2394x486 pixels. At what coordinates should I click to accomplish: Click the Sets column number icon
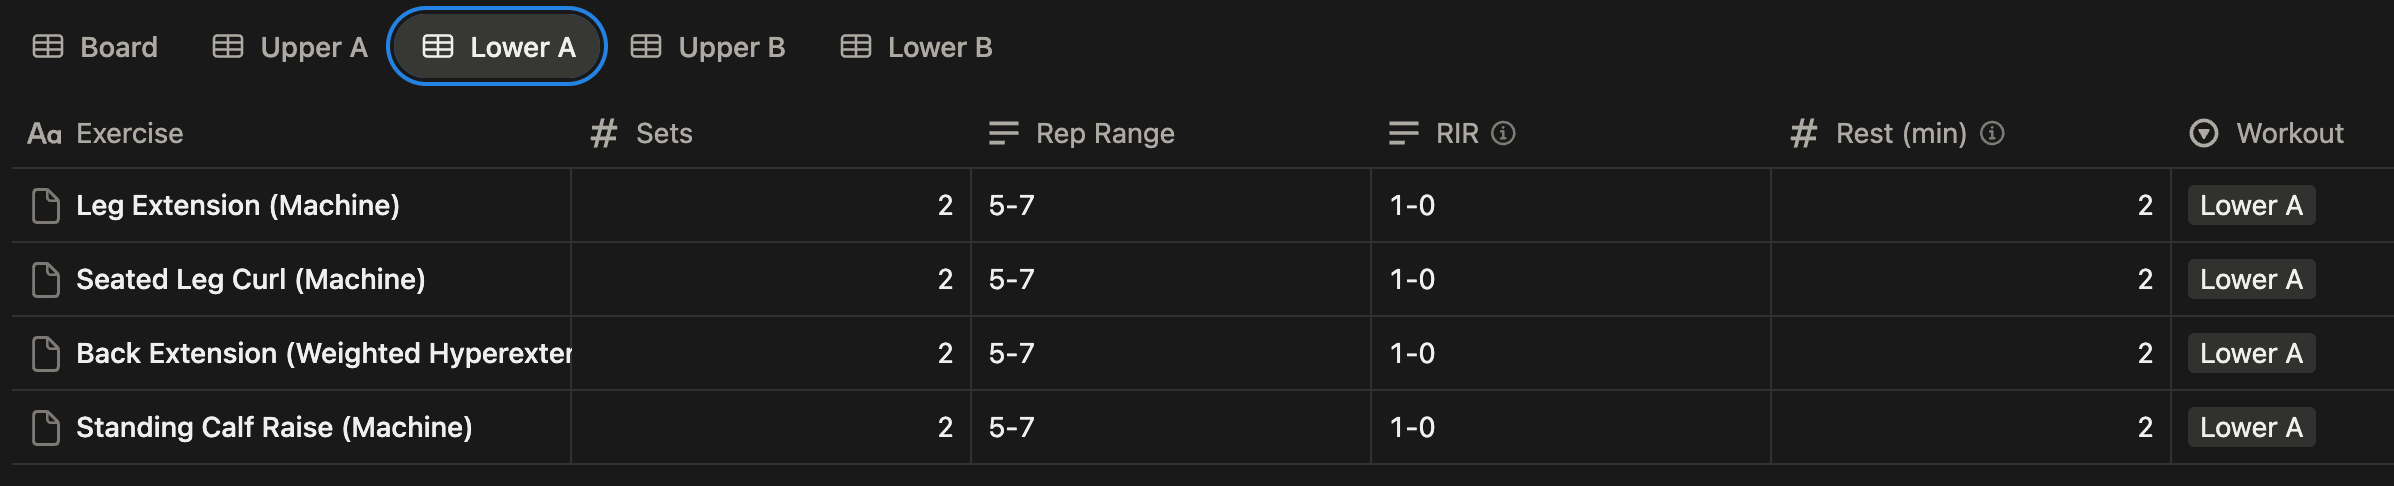click(x=603, y=133)
